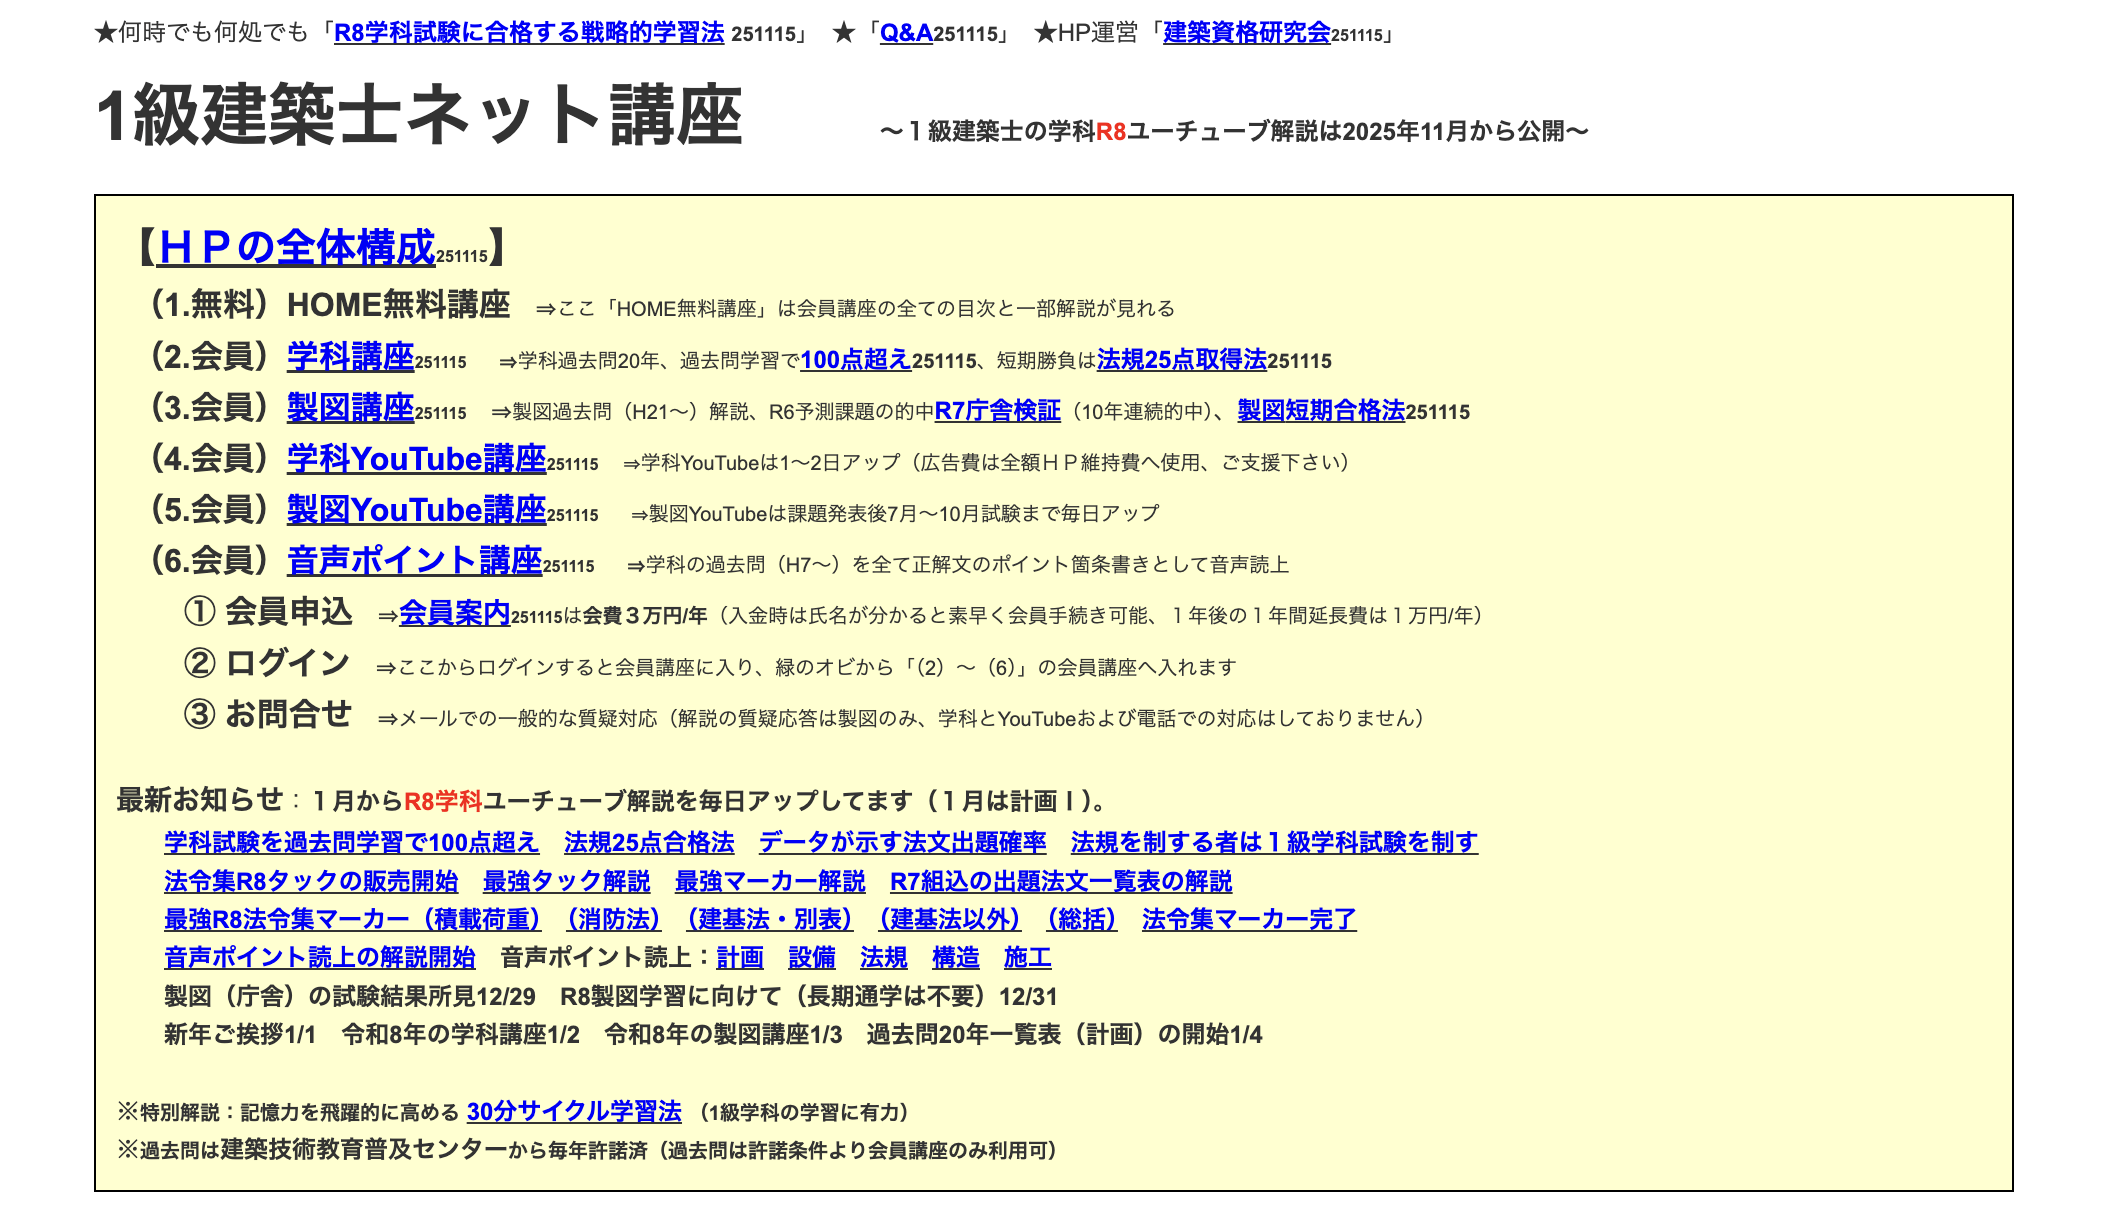This screenshot has height=1210, width=2106.
Task: Check the R7庁舎検証 results
Action: pyautogui.click(x=998, y=411)
